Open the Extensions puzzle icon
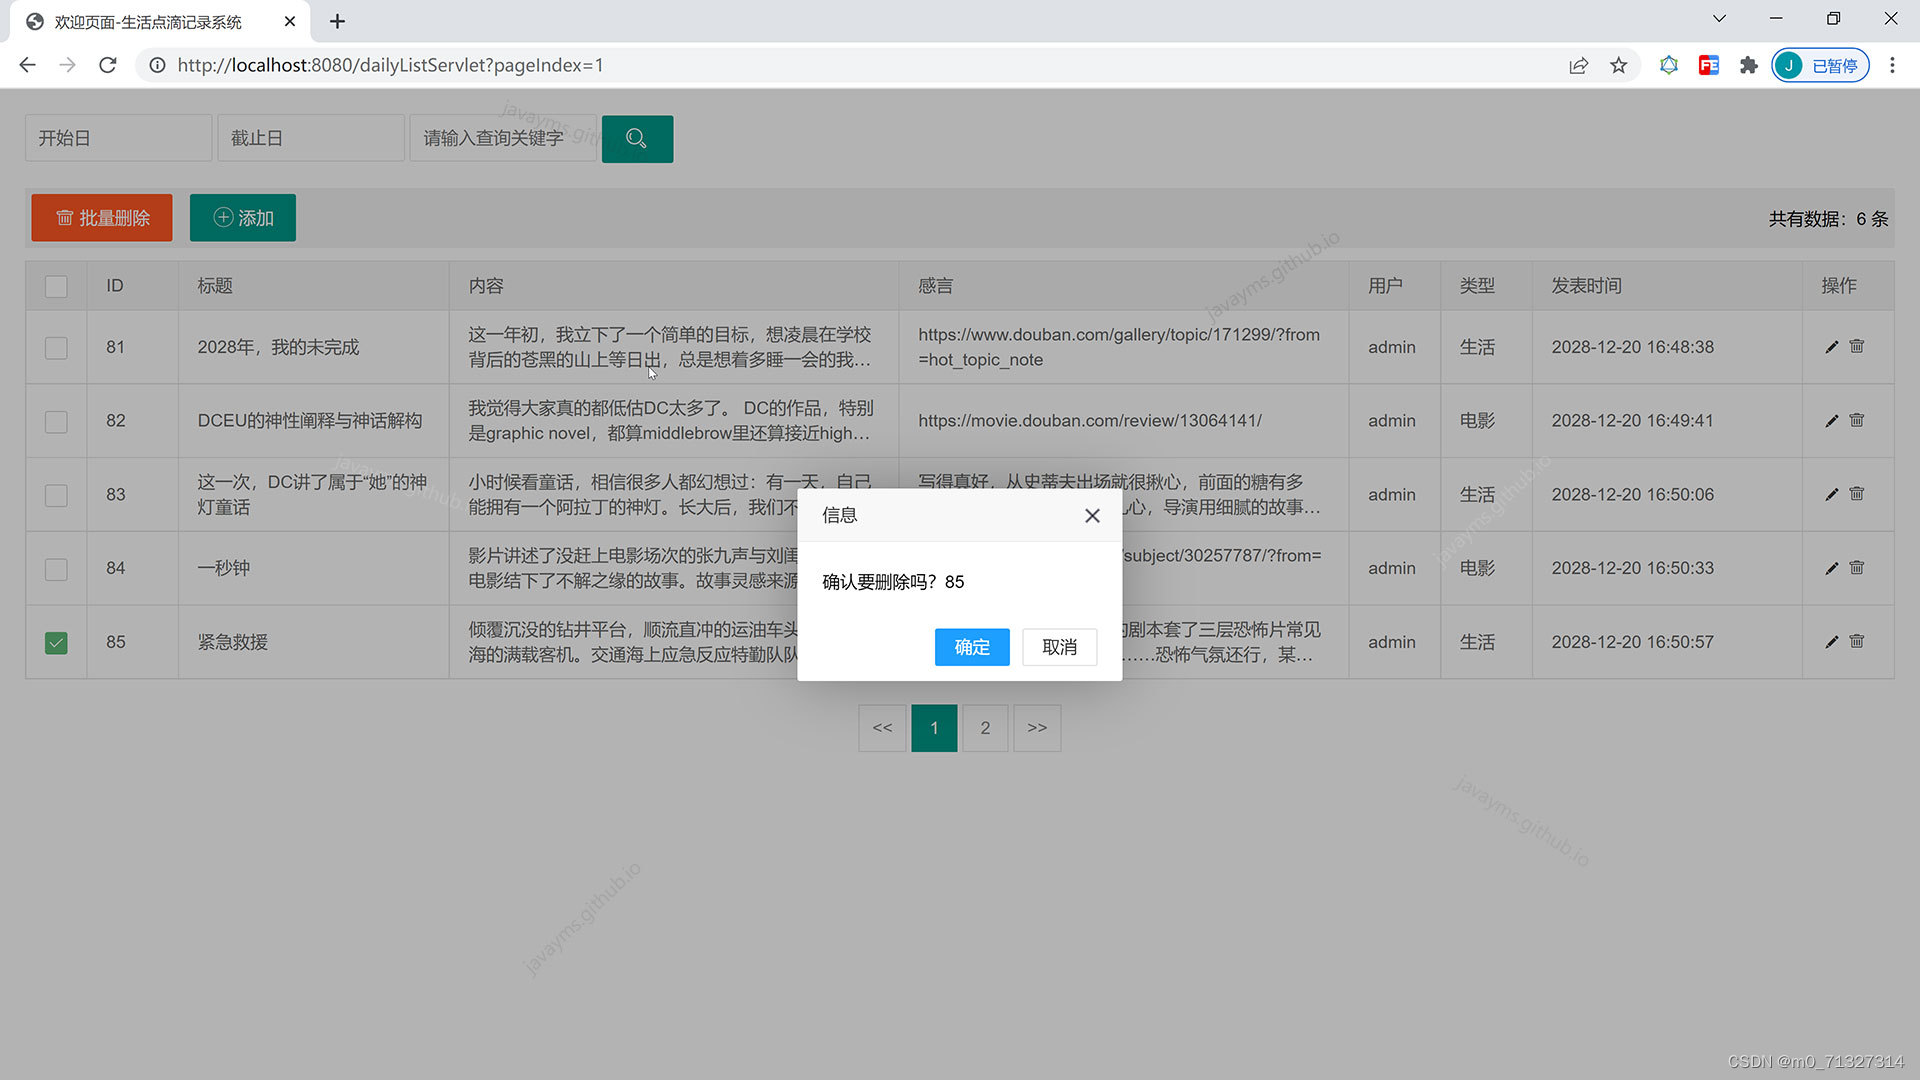 coord(1748,65)
